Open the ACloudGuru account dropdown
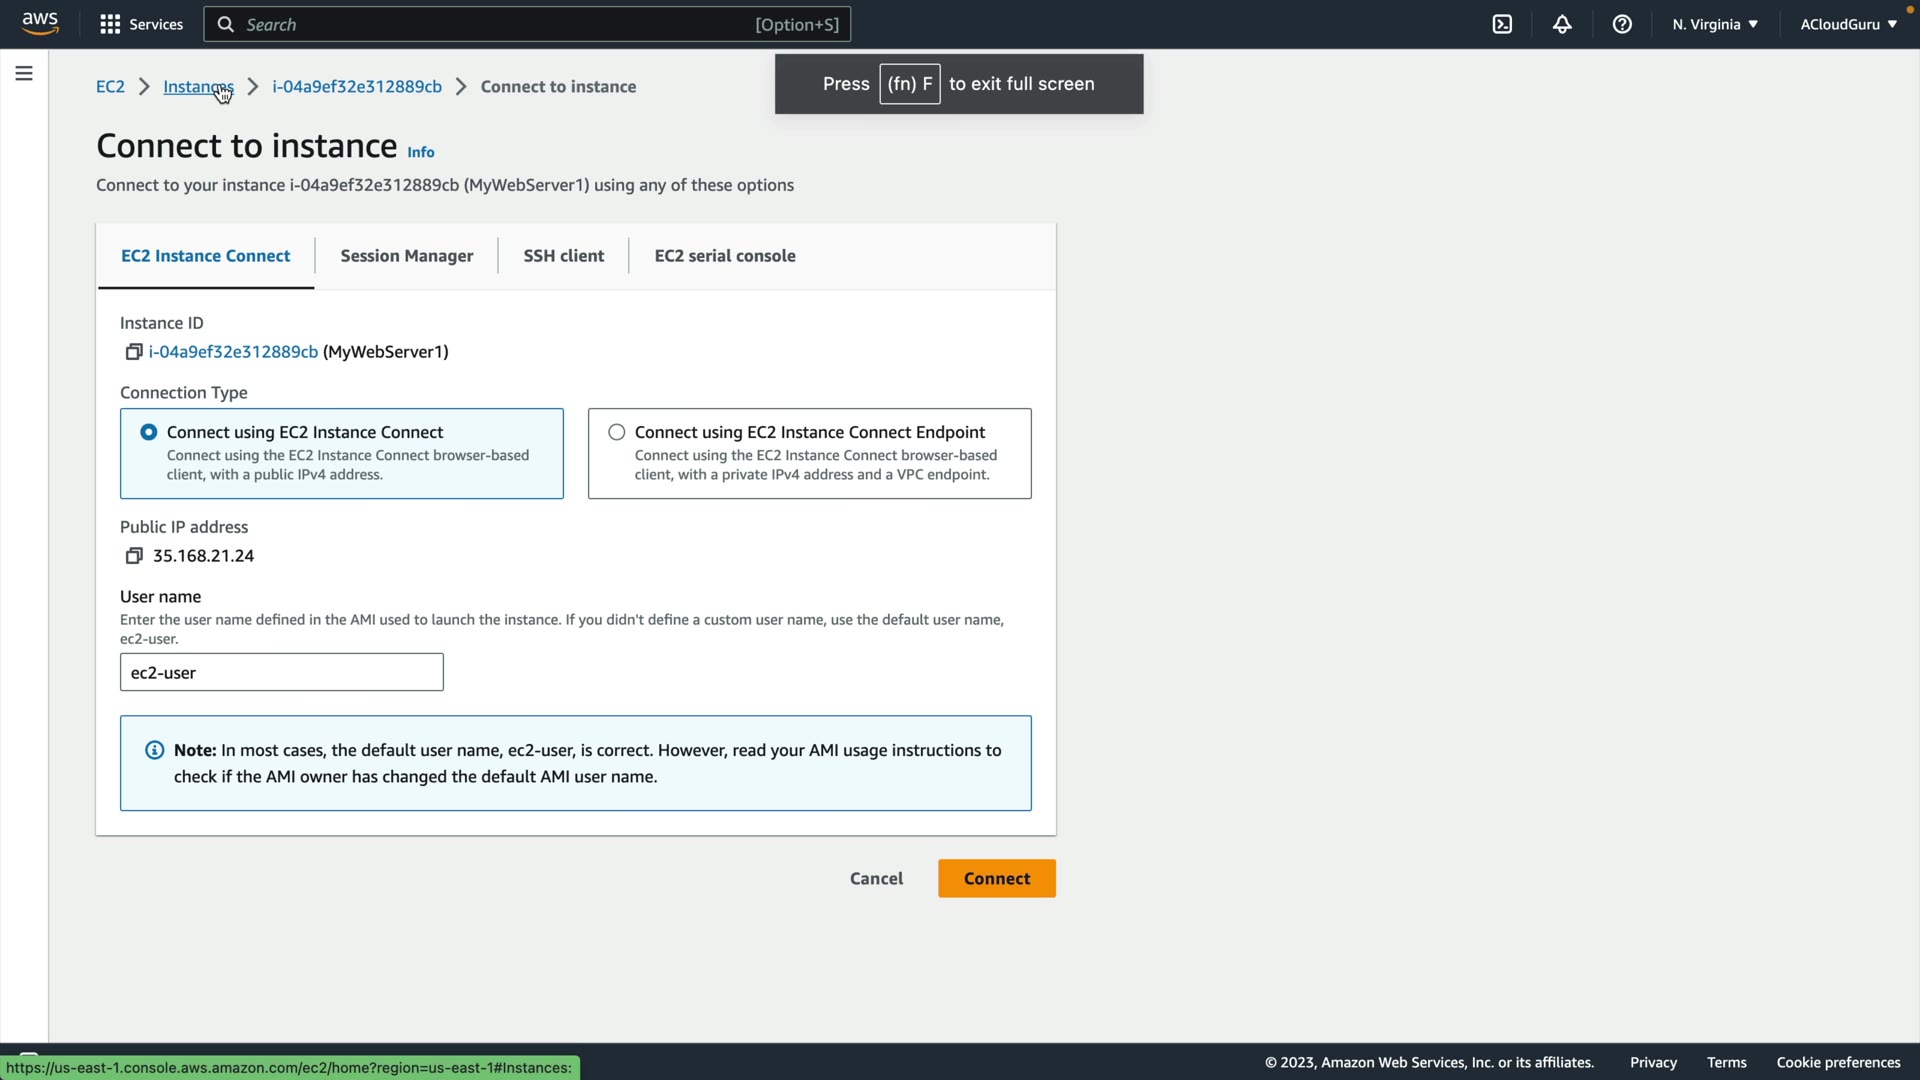The width and height of the screenshot is (1920, 1080). coord(1848,24)
